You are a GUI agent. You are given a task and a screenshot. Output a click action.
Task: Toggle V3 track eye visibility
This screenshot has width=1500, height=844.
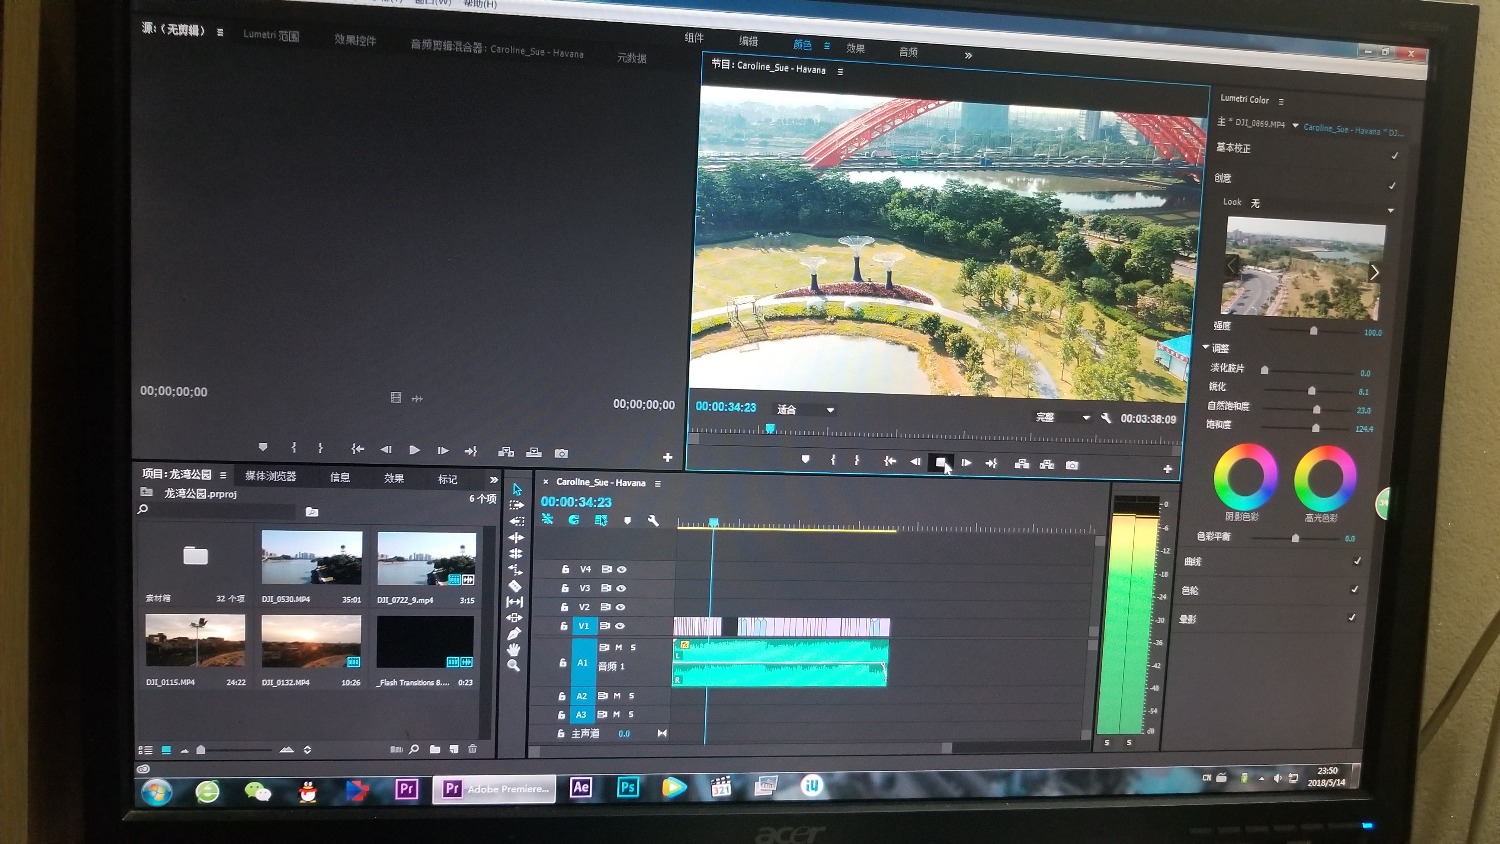pos(621,588)
